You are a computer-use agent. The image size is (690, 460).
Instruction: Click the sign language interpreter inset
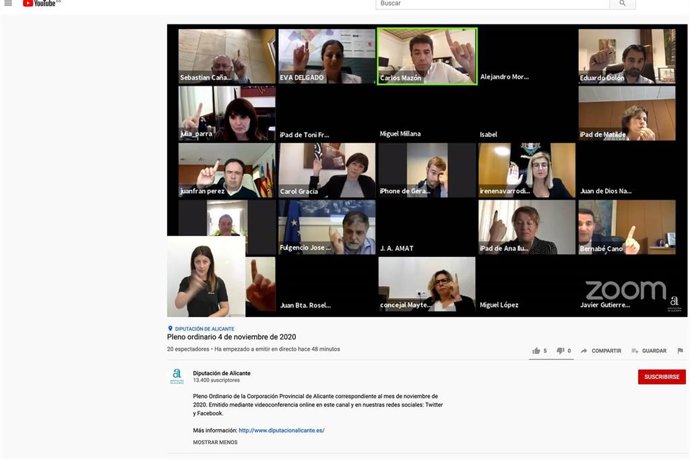(x=205, y=277)
